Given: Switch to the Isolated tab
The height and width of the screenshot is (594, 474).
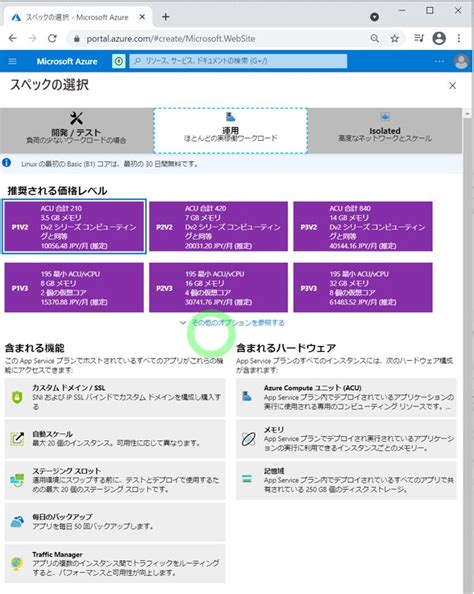Looking at the screenshot, I should click(385, 130).
